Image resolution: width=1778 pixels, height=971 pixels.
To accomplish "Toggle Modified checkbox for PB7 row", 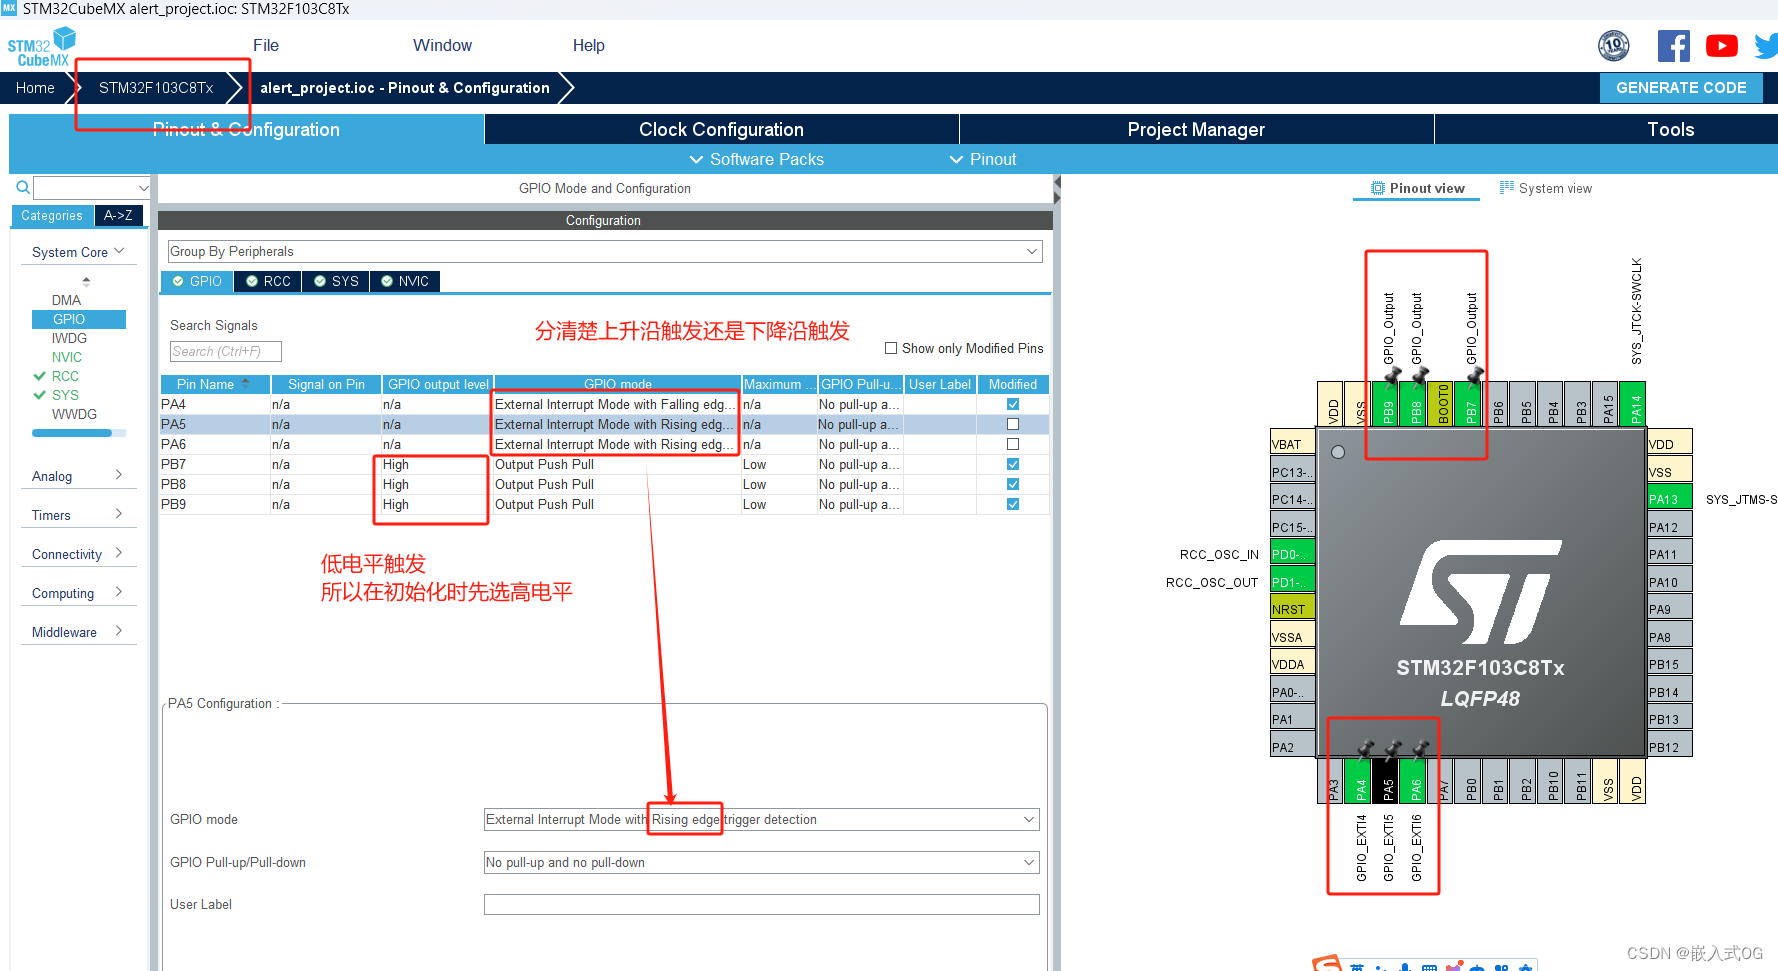I will [1013, 464].
